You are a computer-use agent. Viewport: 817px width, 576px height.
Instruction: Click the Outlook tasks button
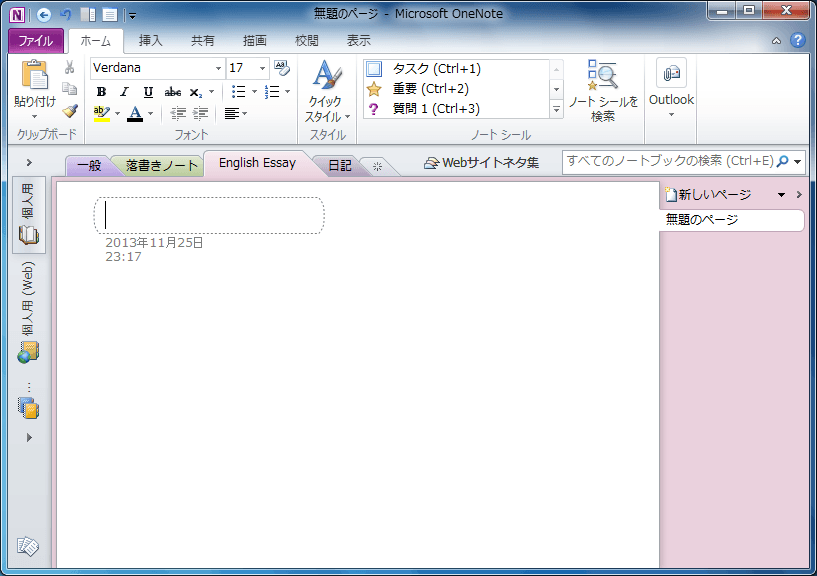point(671,89)
